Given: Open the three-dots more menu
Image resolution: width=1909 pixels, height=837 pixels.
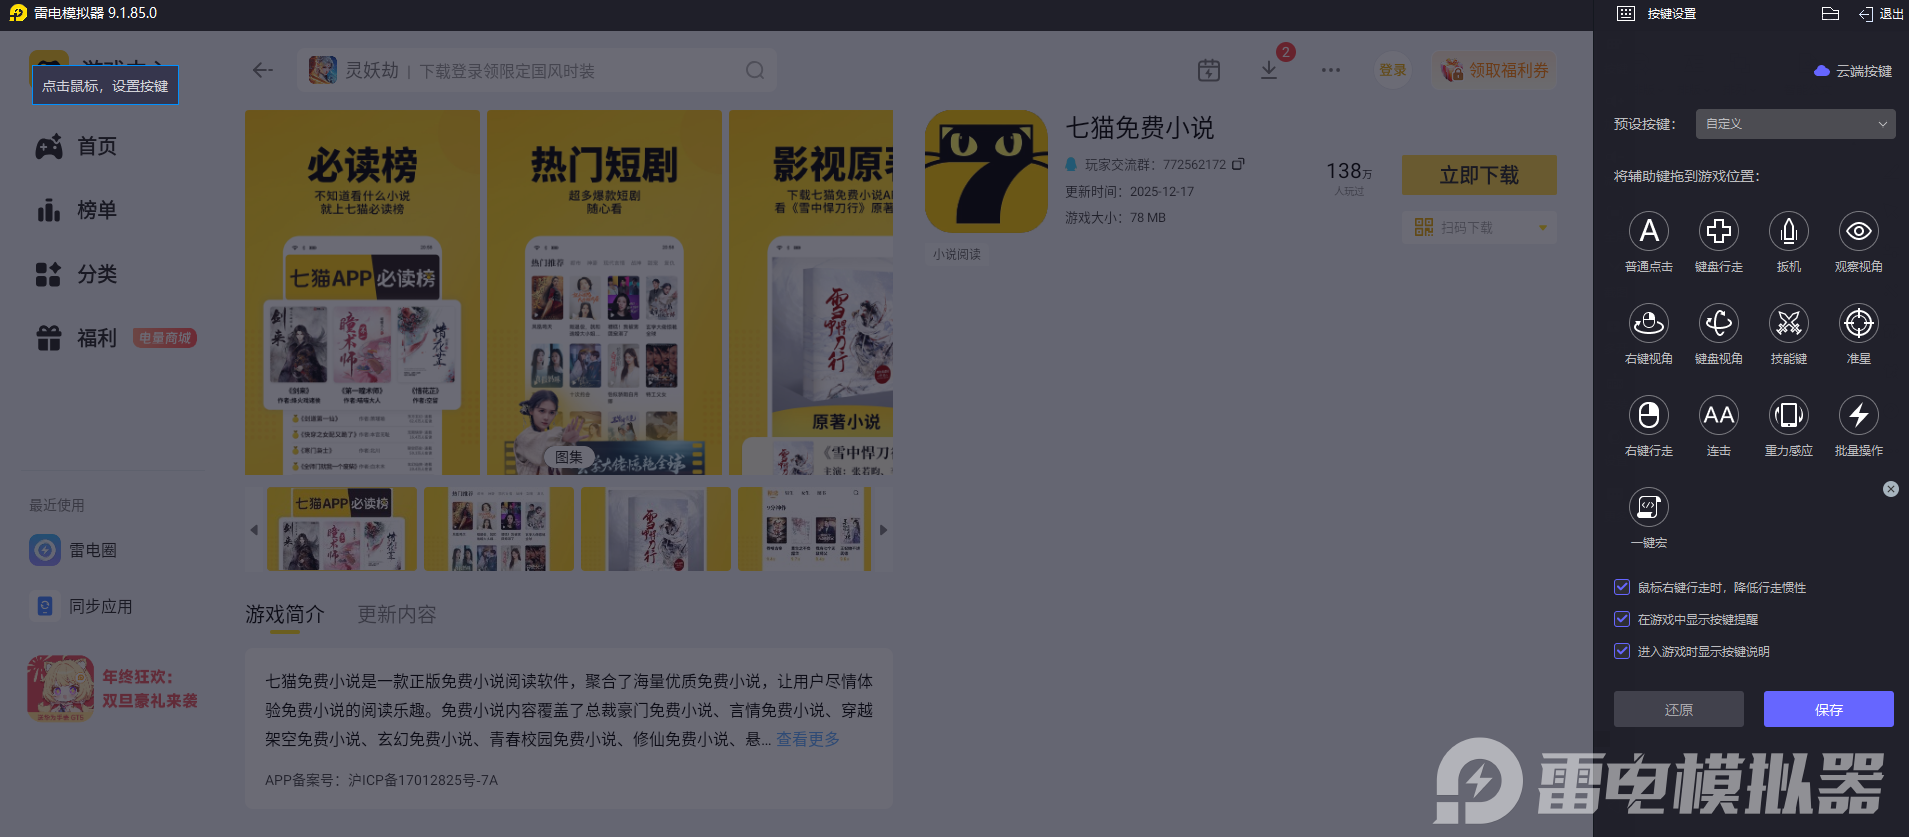Looking at the screenshot, I should (x=1330, y=70).
